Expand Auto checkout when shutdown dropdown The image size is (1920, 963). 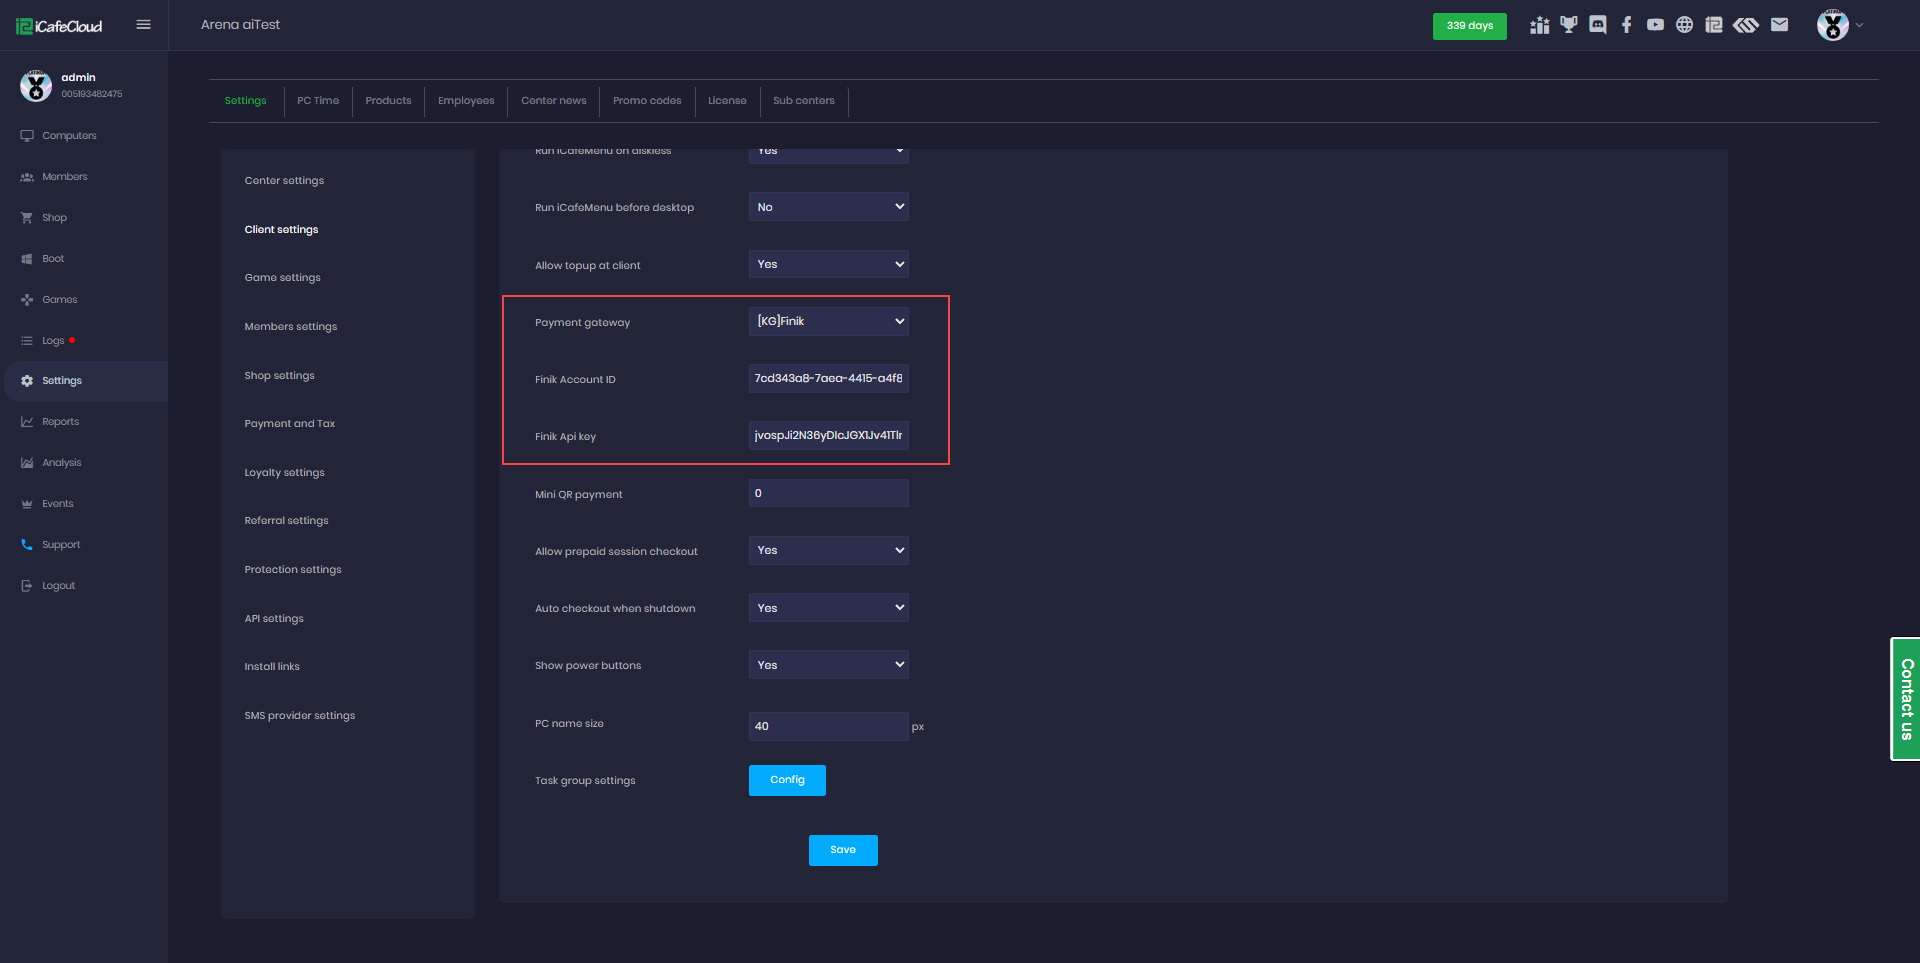(x=828, y=608)
